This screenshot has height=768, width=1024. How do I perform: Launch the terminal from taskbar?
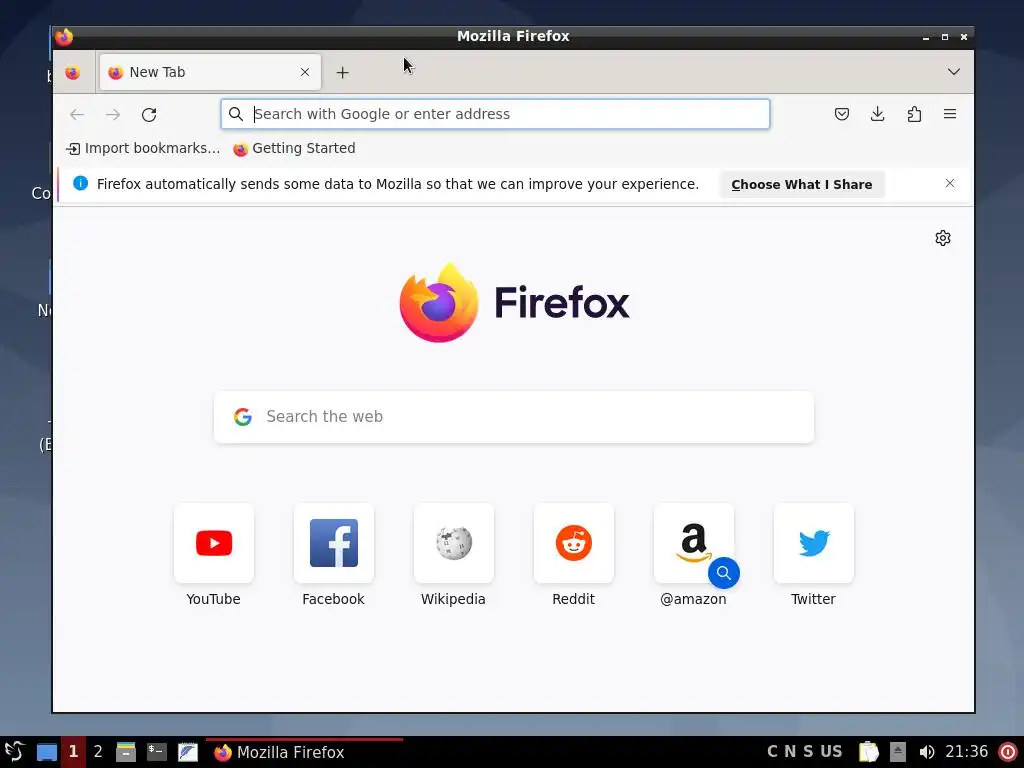coord(157,752)
